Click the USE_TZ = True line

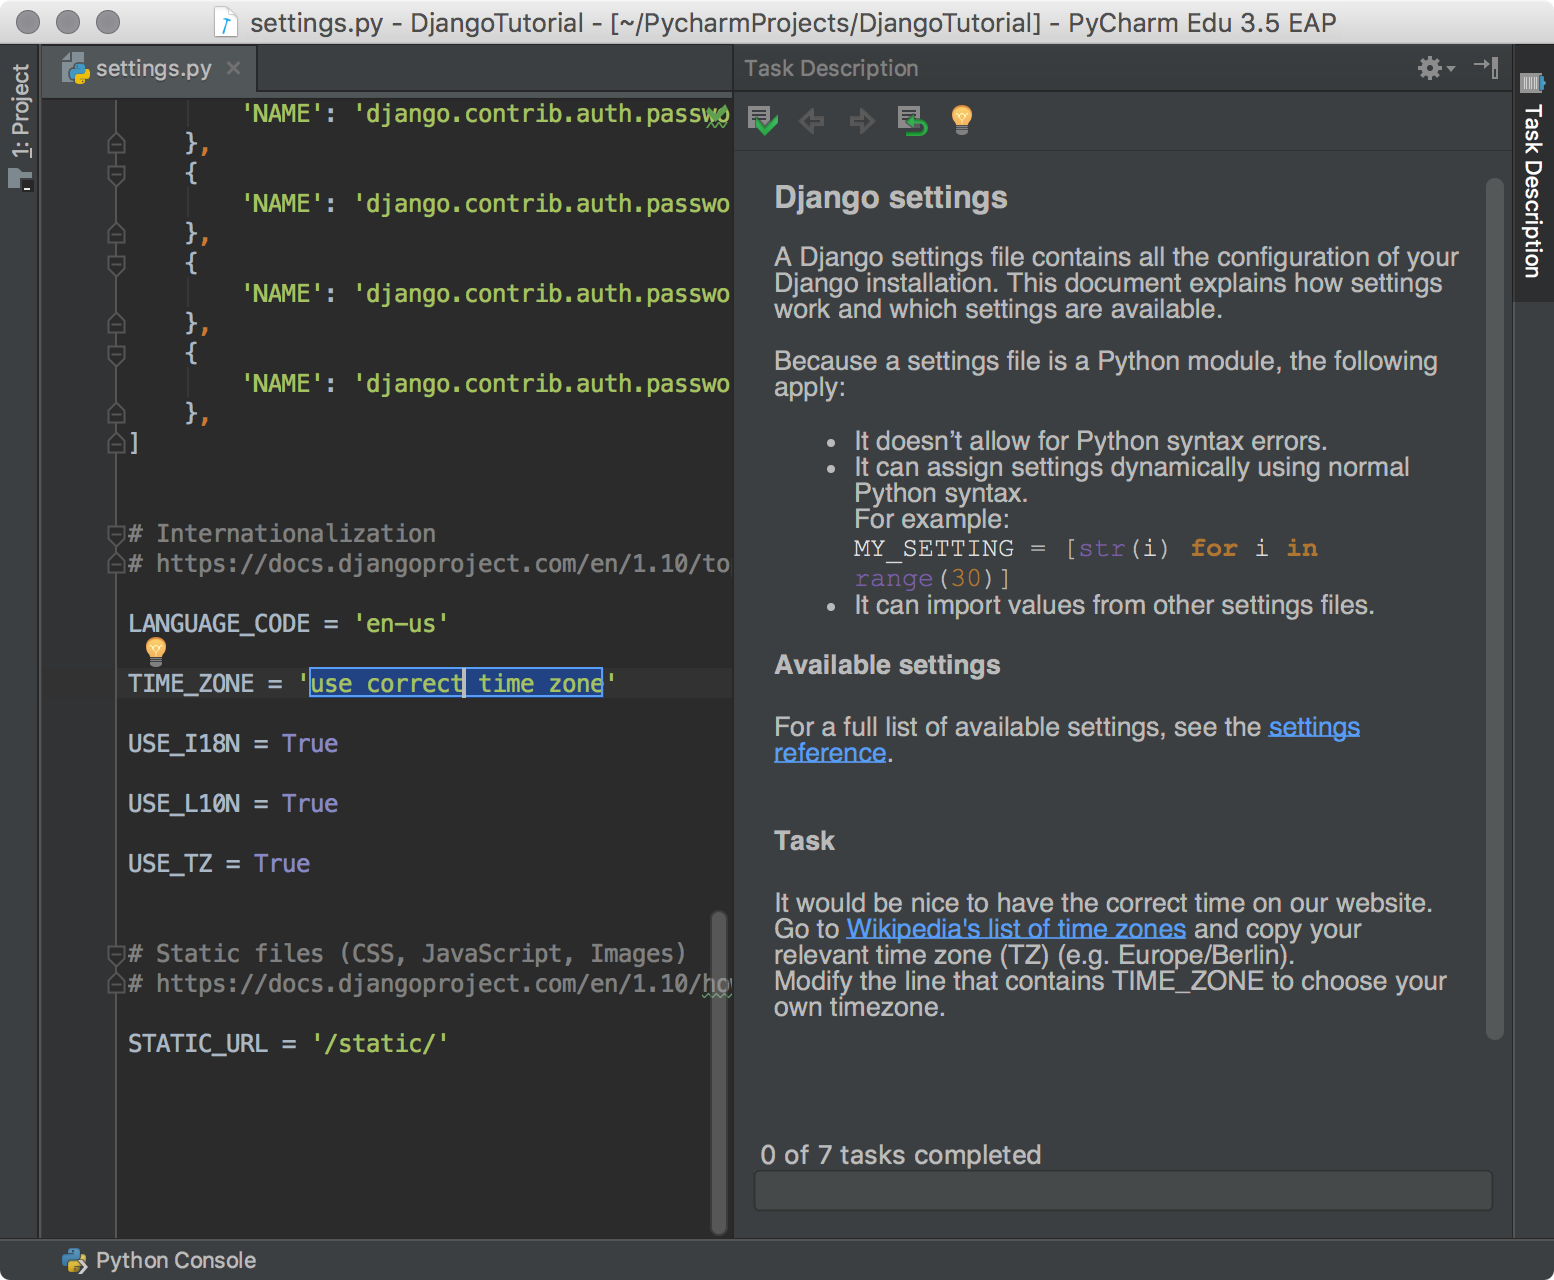click(219, 864)
